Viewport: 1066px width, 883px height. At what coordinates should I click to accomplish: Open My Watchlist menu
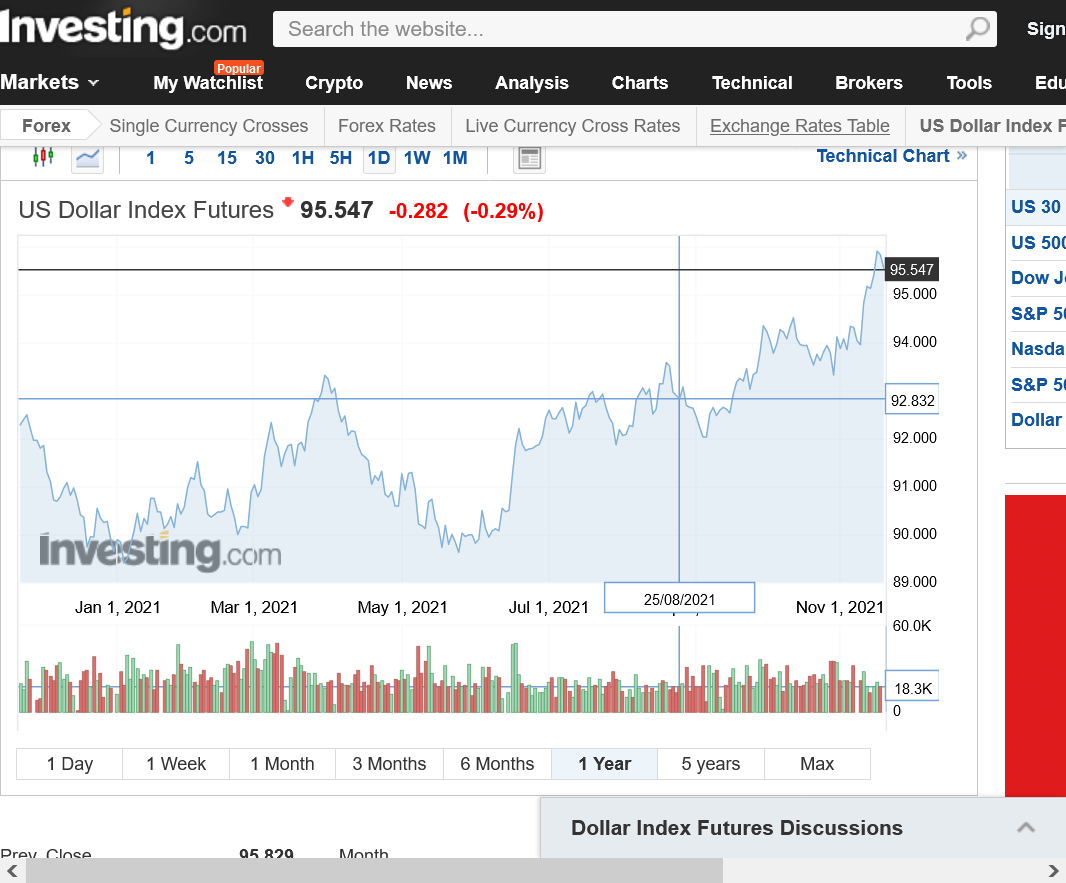coord(208,83)
